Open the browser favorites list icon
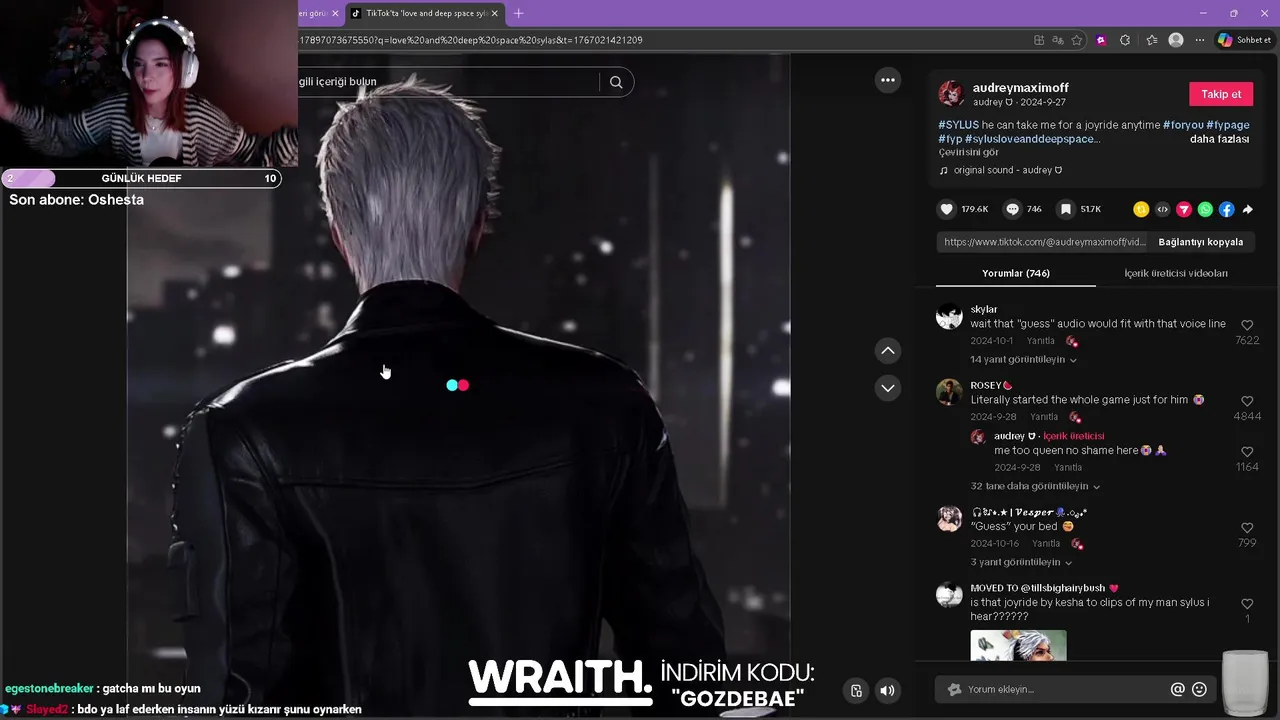 [x=1151, y=40]
